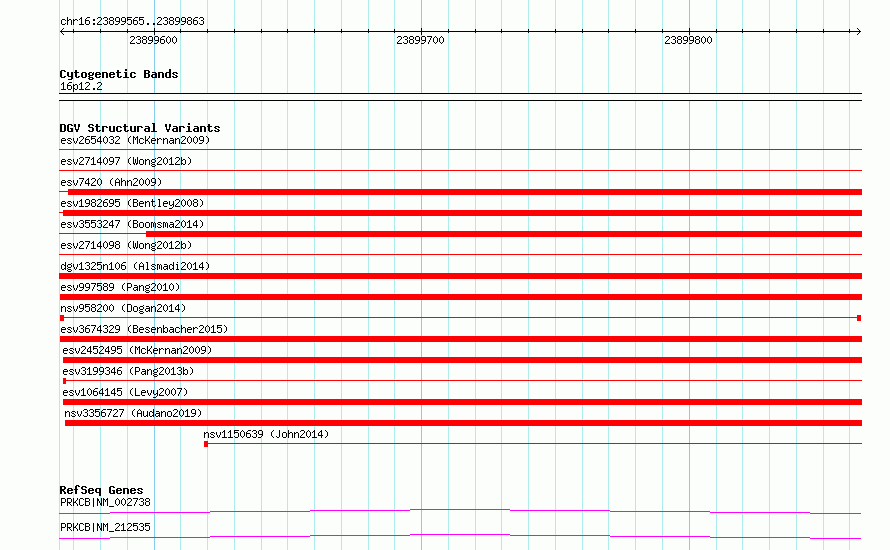This screenshot has height=550, width=890.
Task: Select the esv997589 (Pang2010) label
Action: tap(120, 287)
